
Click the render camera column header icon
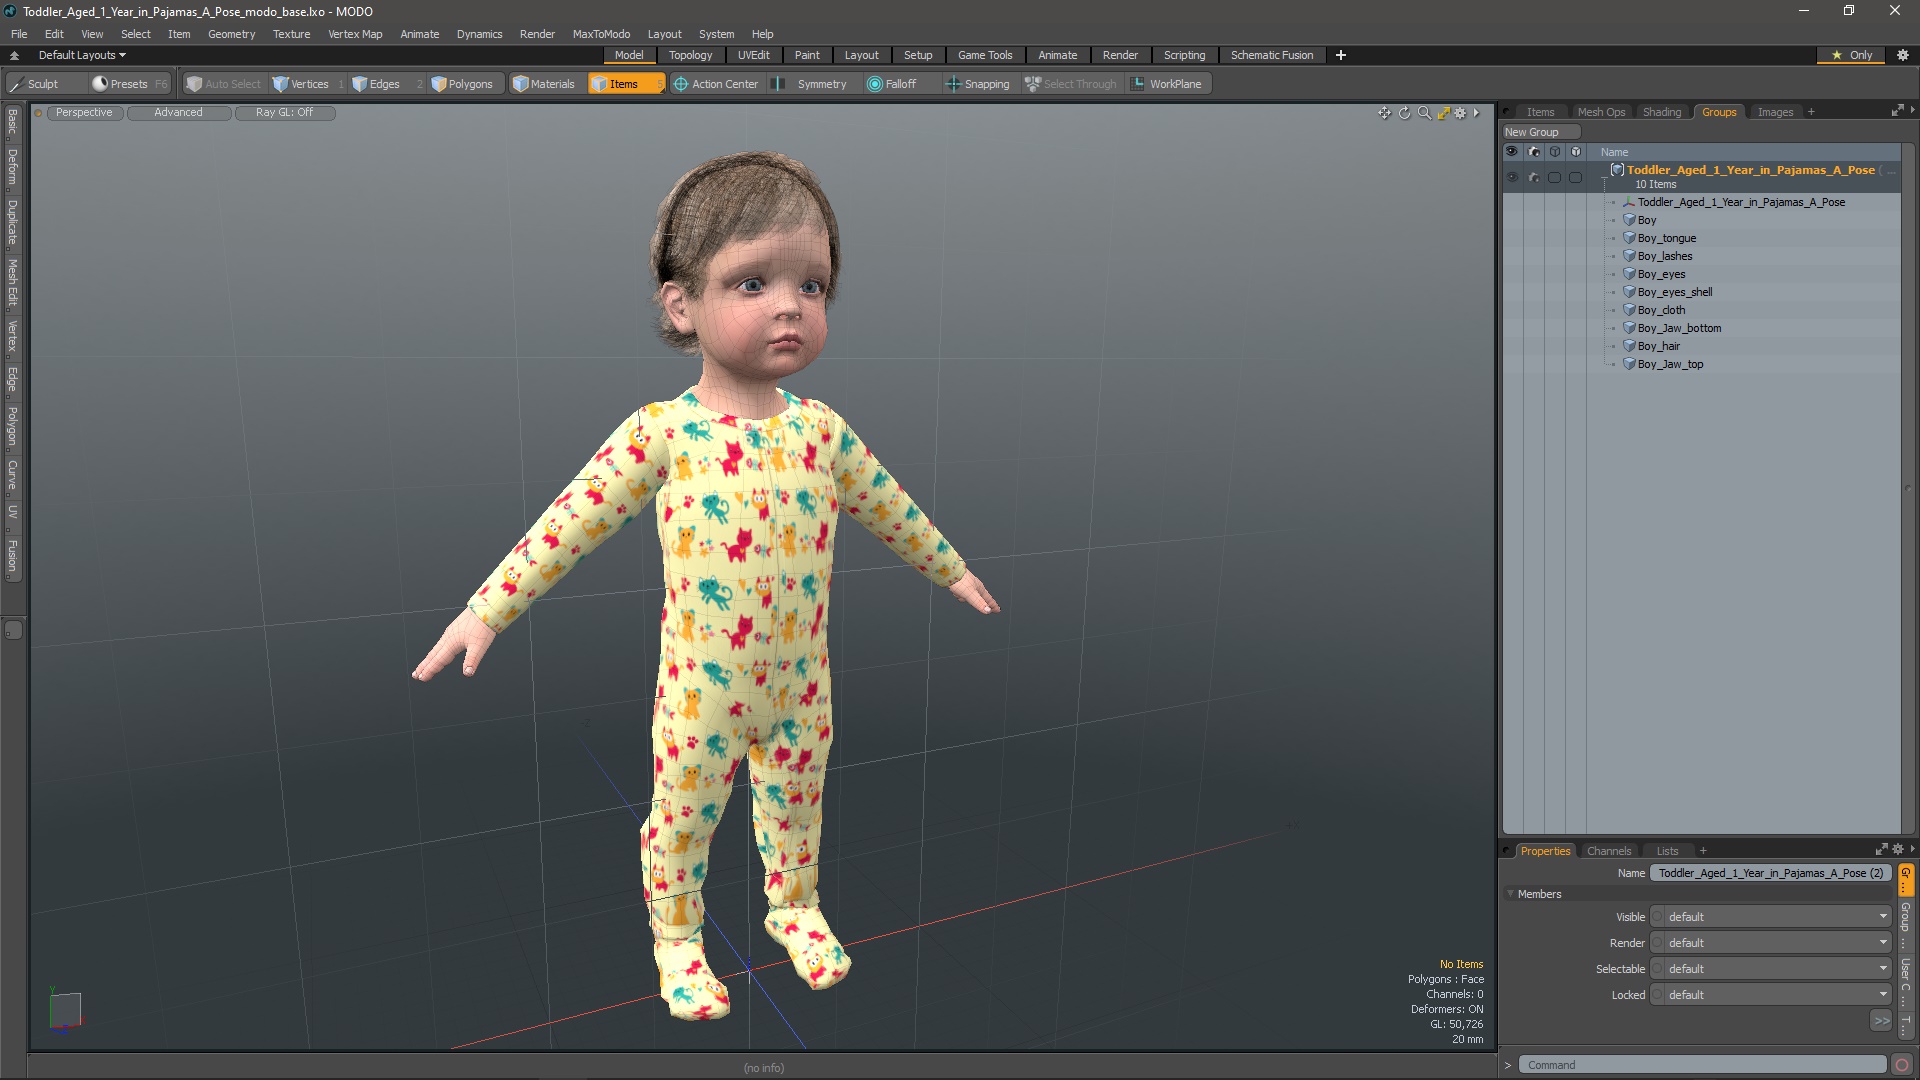coord(1534,152)
